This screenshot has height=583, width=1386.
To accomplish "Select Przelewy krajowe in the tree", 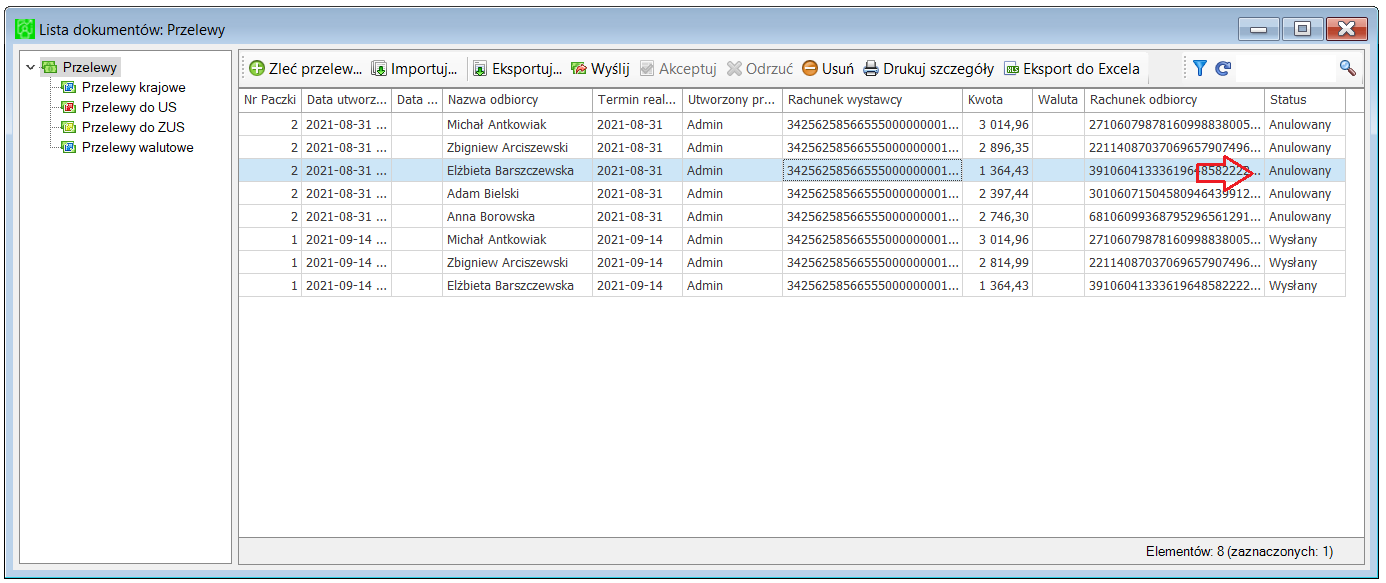I will point(133,88).
